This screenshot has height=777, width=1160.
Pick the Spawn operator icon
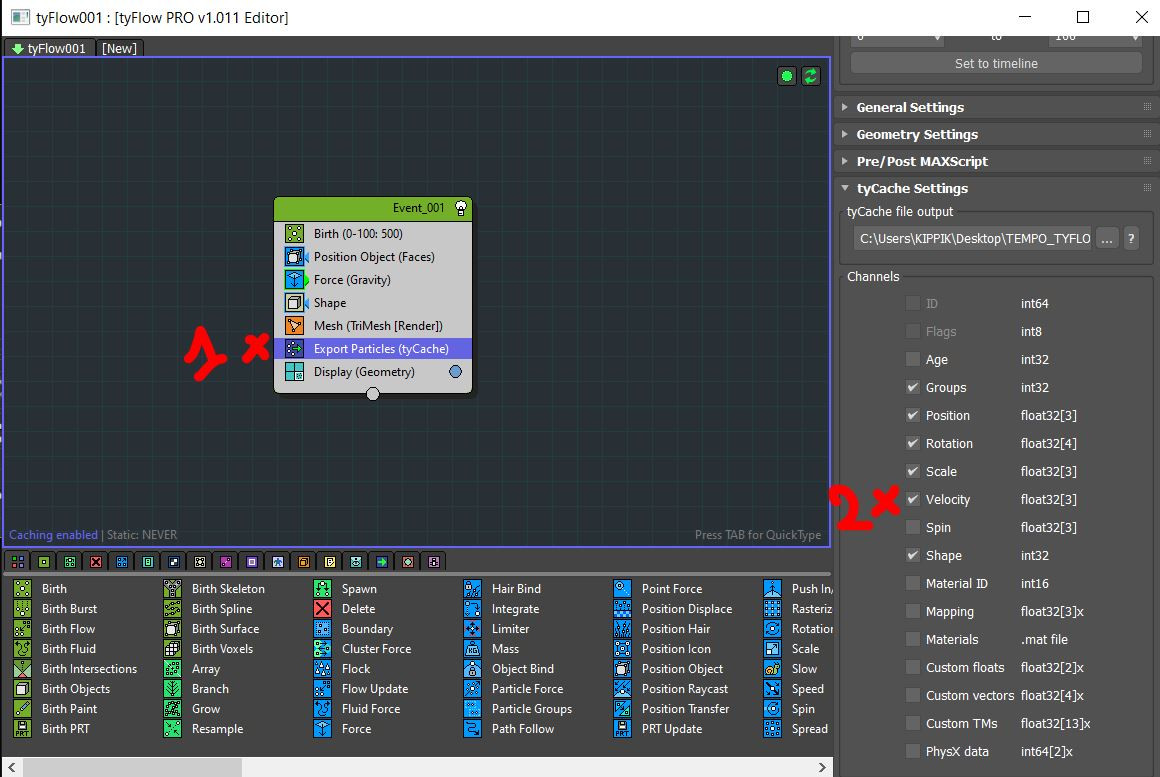point(323,588)
